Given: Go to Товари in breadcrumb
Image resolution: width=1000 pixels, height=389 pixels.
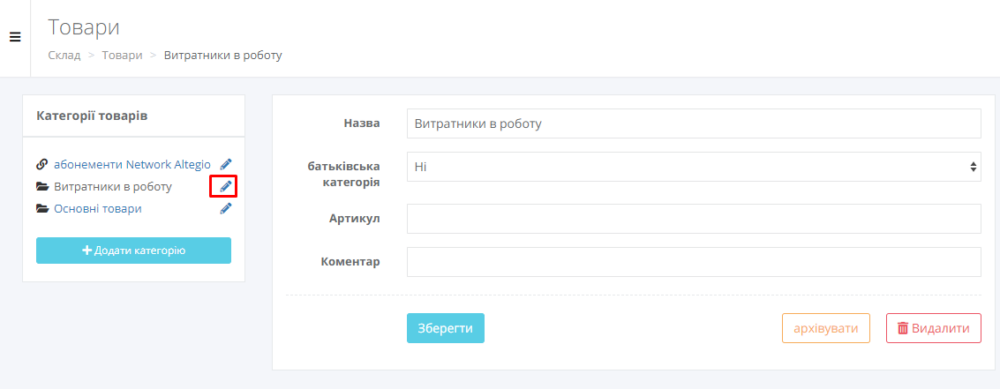Looking at the screenshot, I should 122,55.
